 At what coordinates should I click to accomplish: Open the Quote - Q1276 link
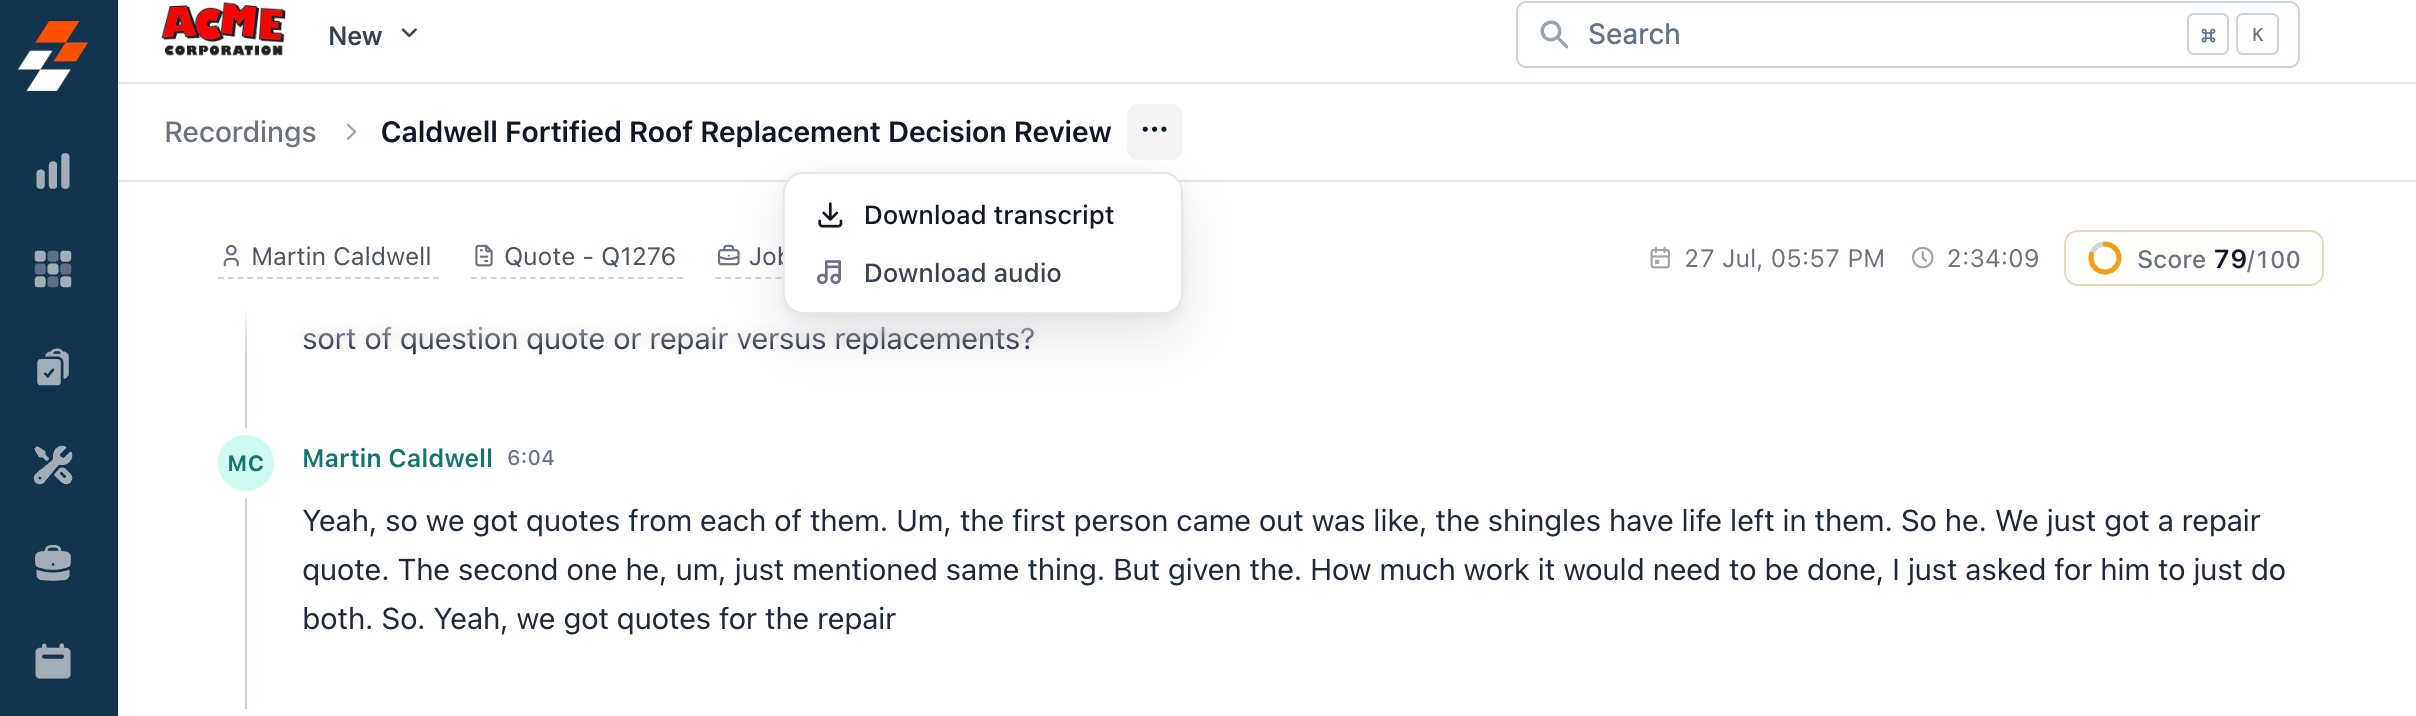point(576,257)
